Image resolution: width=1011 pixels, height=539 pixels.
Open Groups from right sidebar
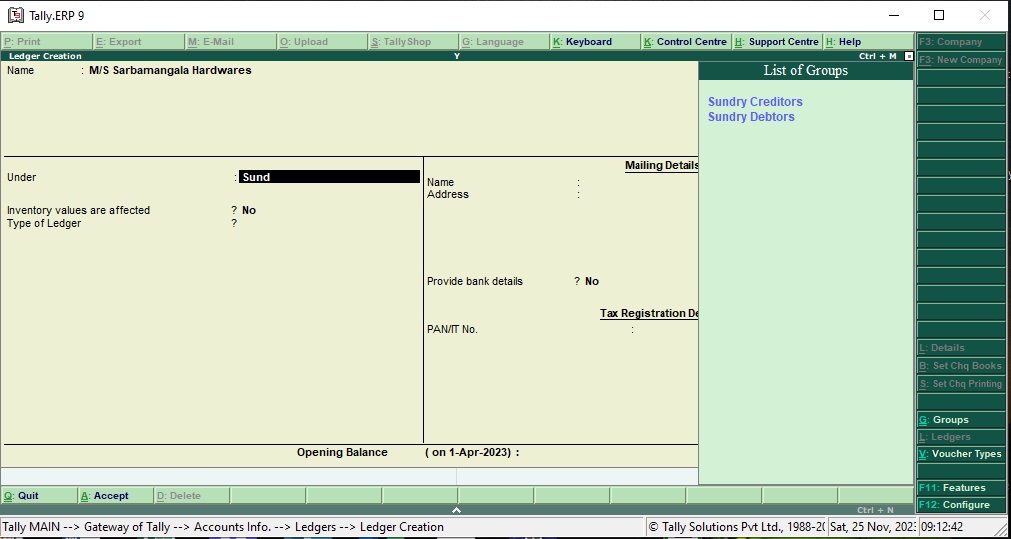pyautogui.click(x=961, y=420)
